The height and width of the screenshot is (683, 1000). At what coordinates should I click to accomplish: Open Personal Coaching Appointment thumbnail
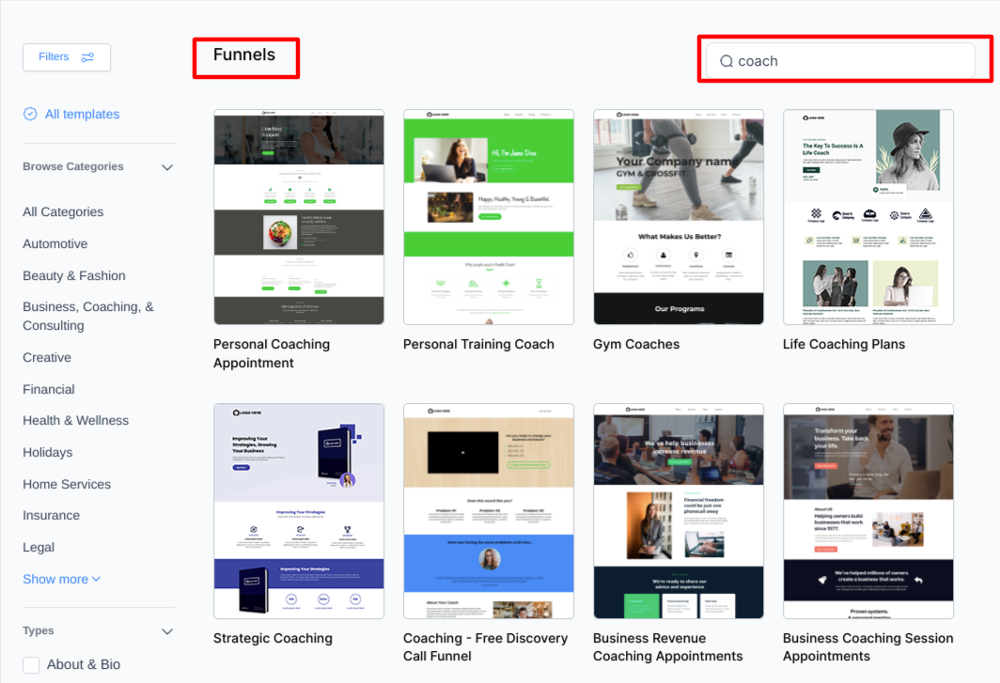[298, 217]
